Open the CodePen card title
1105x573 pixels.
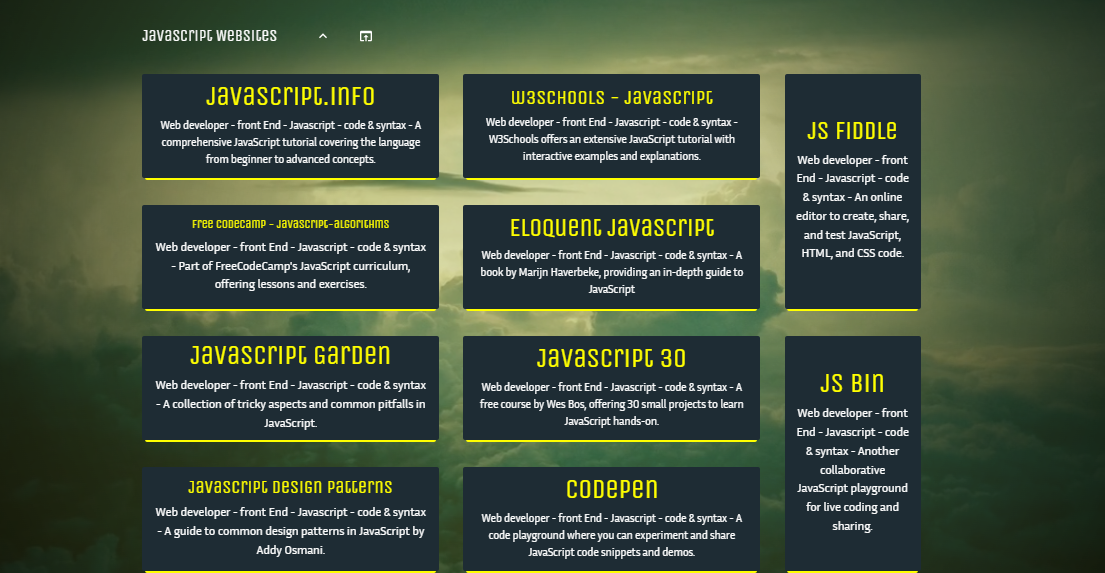pyautogui.click(x=612, y=489)
